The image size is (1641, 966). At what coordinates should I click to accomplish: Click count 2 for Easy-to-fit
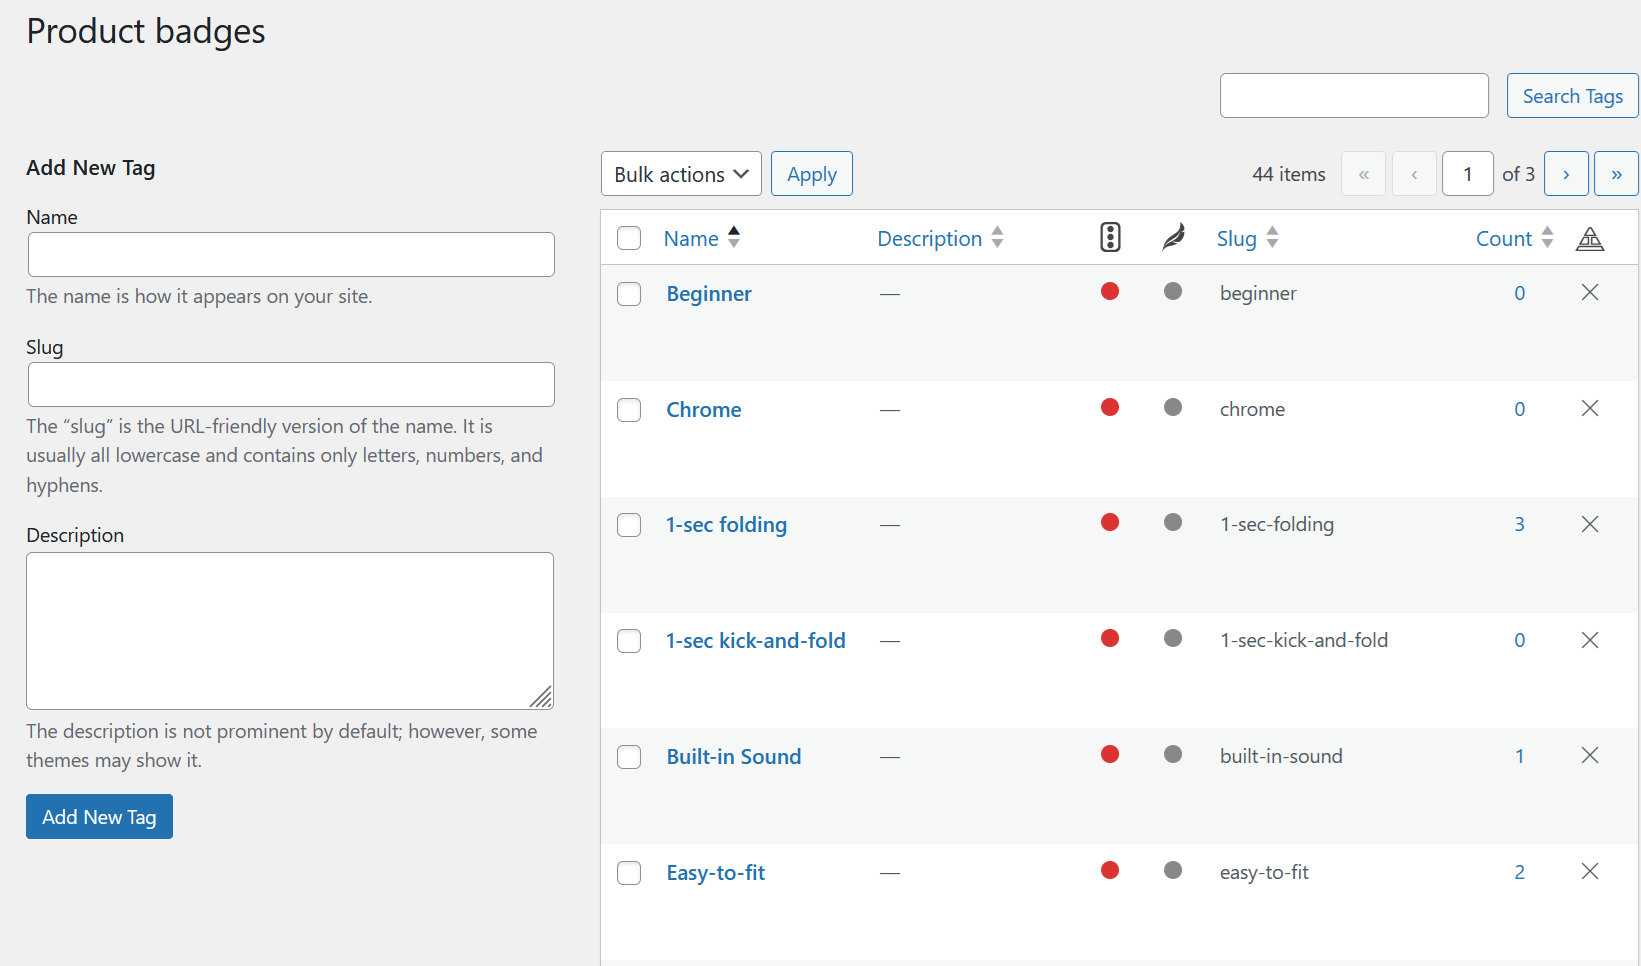[1519, 872]
